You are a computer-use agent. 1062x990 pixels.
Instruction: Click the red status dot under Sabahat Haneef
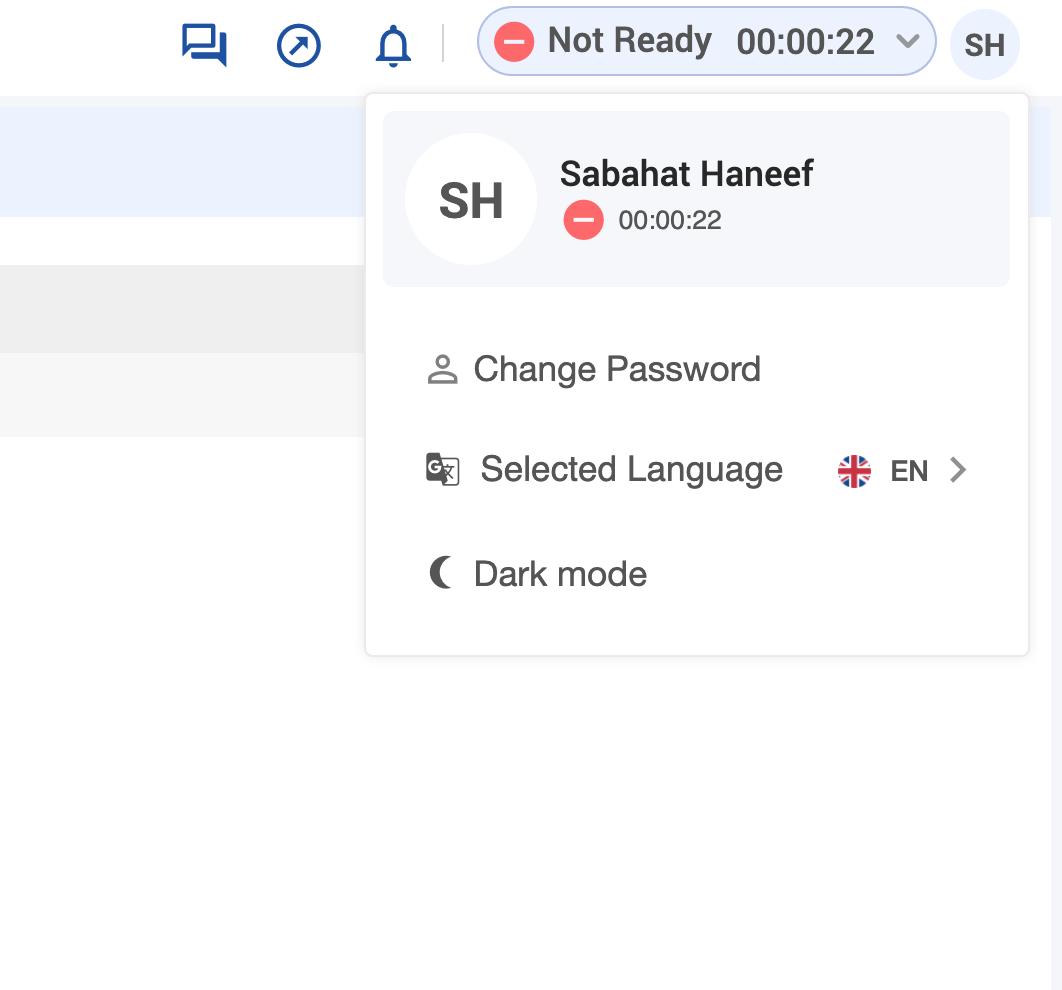(584, 220)
